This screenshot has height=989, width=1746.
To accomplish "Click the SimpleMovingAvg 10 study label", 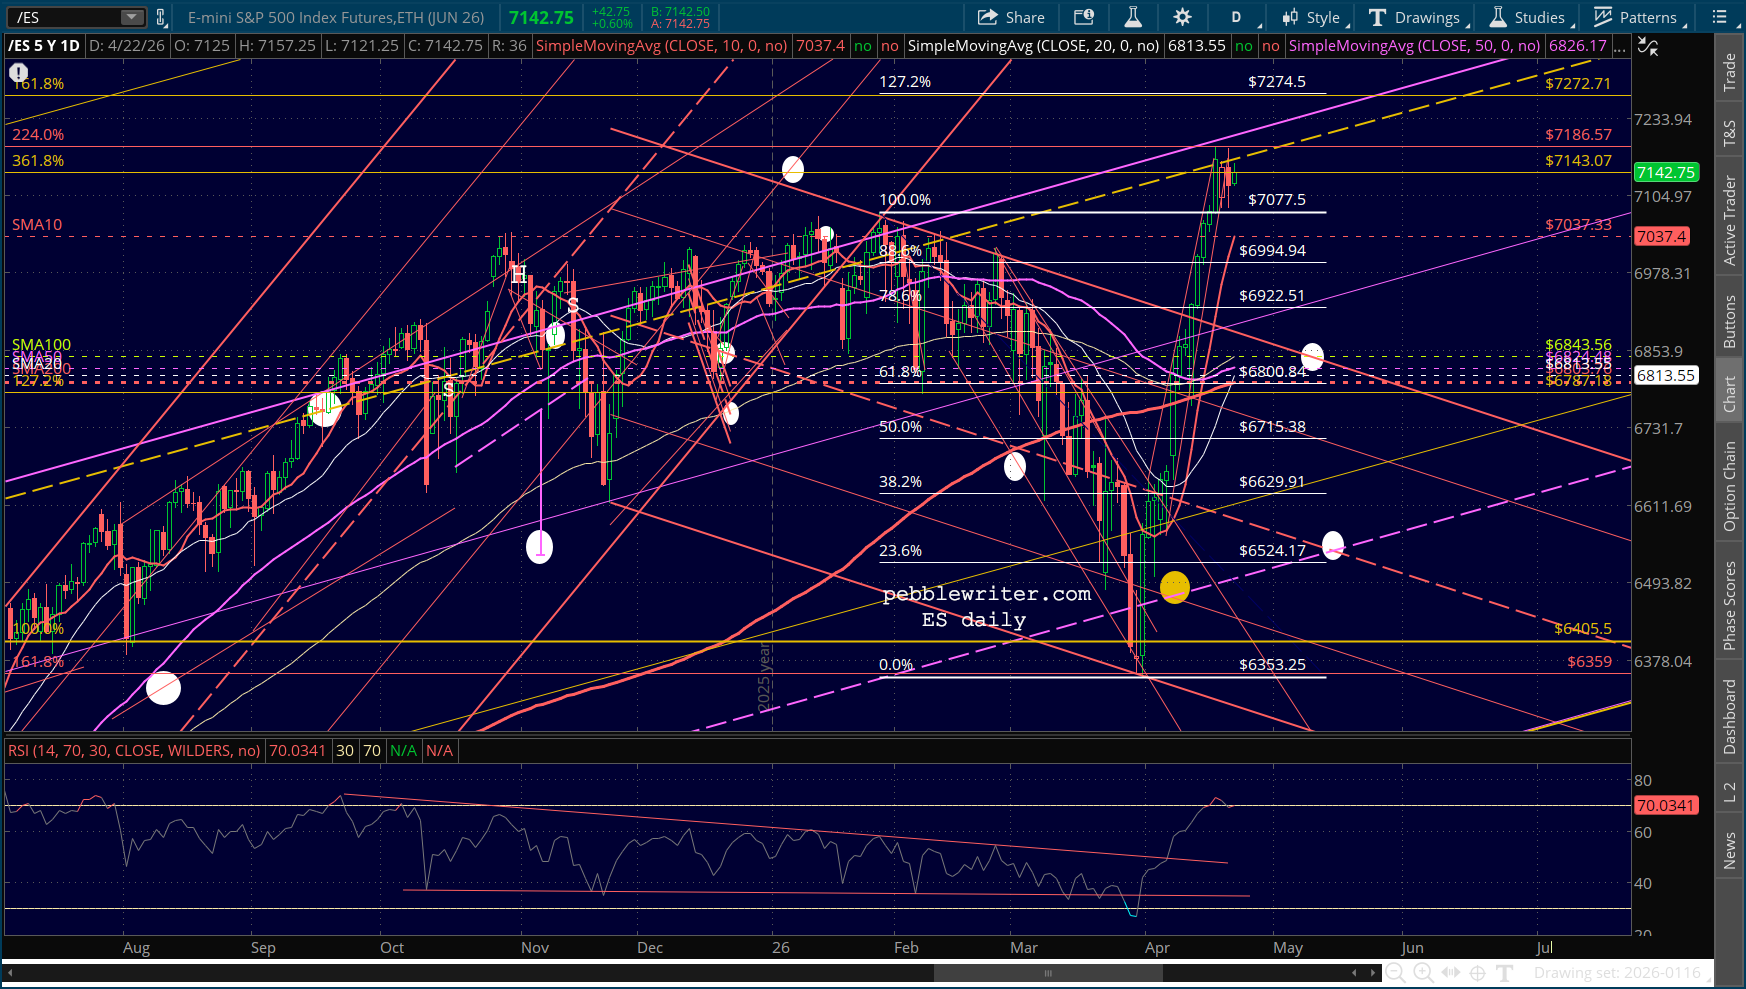I will coord(661,46).
